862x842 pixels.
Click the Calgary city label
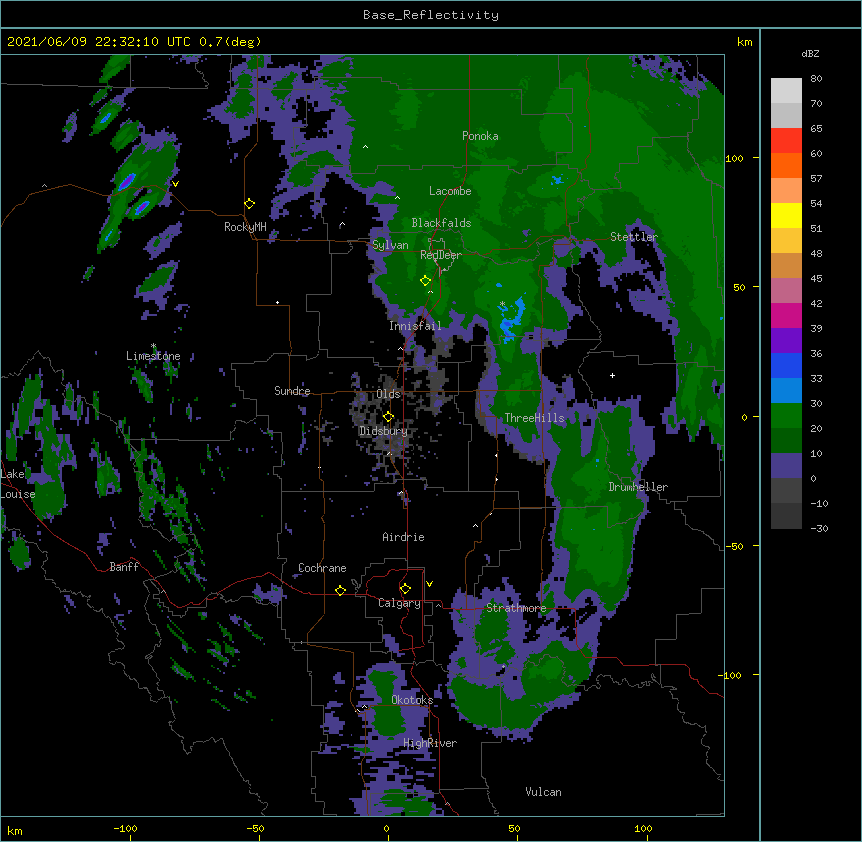pyautogui.click(x=399, y=603)
